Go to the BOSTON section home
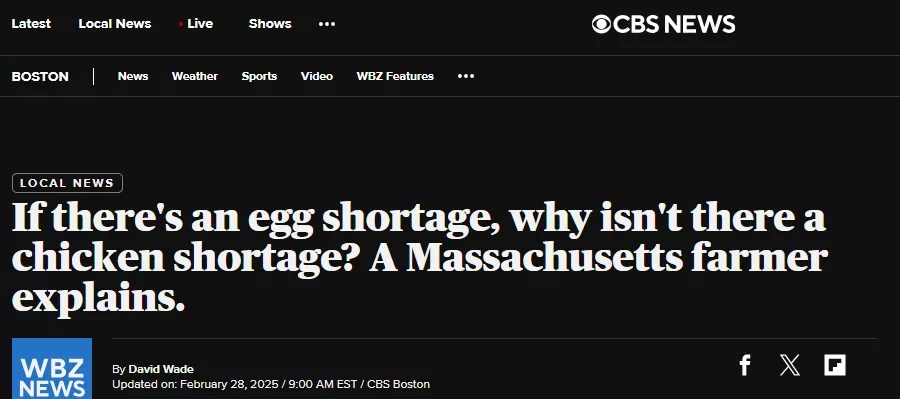900x399 pixels. pyautogui.click(x=40, y=76)
